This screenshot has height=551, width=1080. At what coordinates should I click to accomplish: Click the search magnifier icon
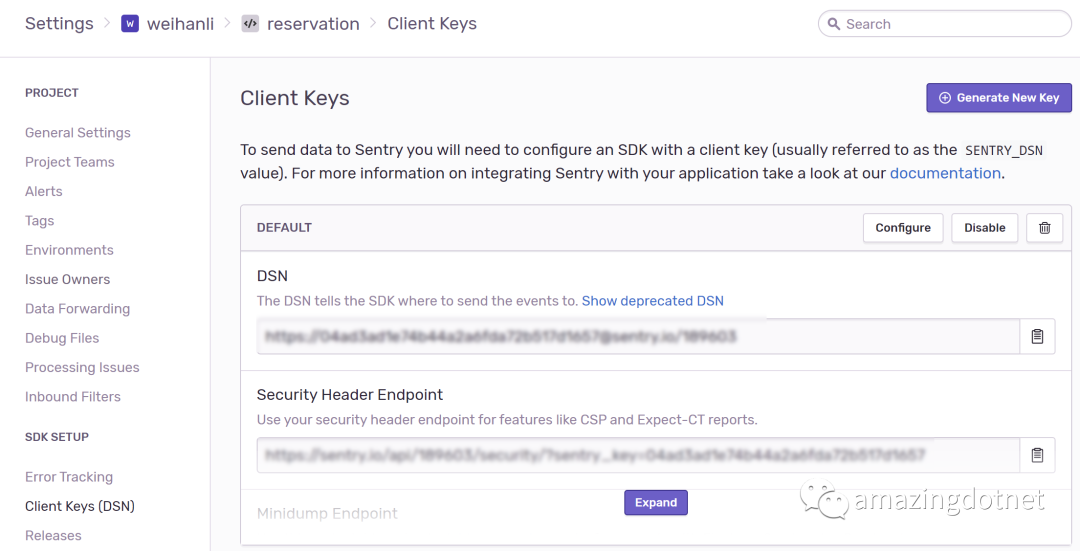point(833,24)
